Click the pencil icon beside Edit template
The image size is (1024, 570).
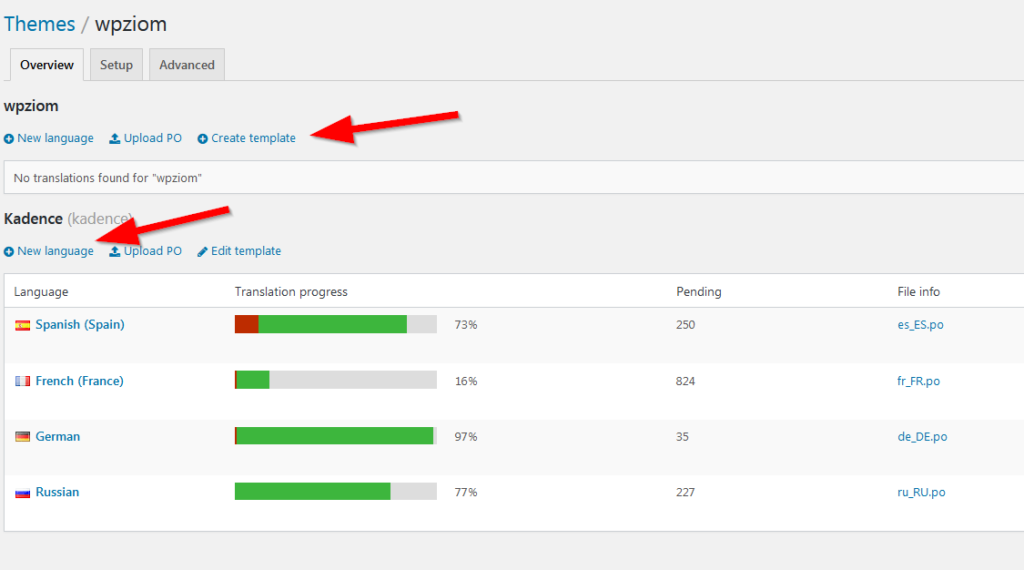point(202,252)
